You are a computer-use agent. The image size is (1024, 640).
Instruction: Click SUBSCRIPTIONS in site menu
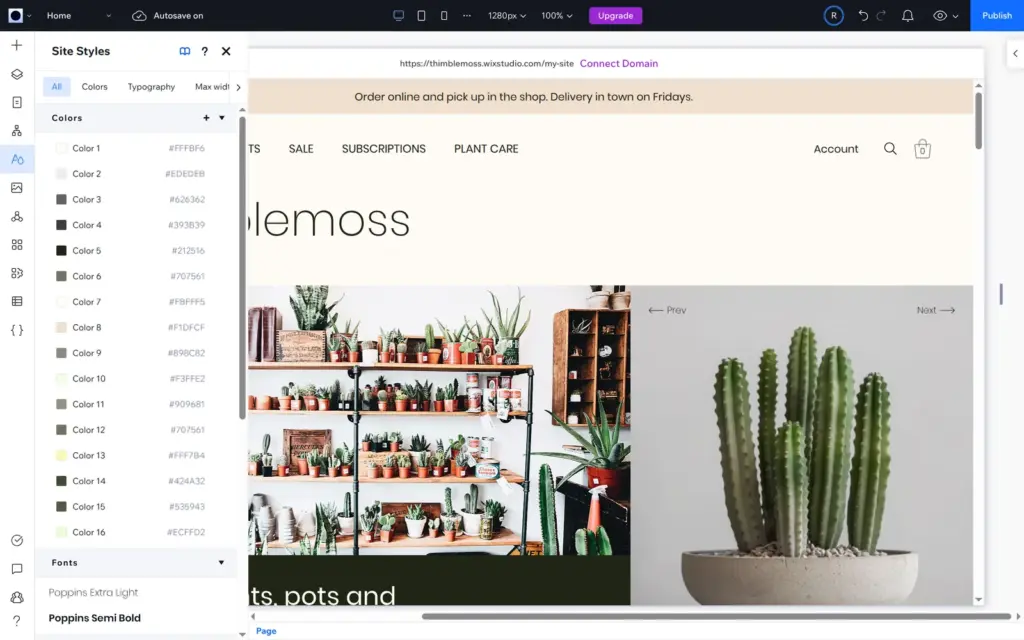(x=383, y=149)
